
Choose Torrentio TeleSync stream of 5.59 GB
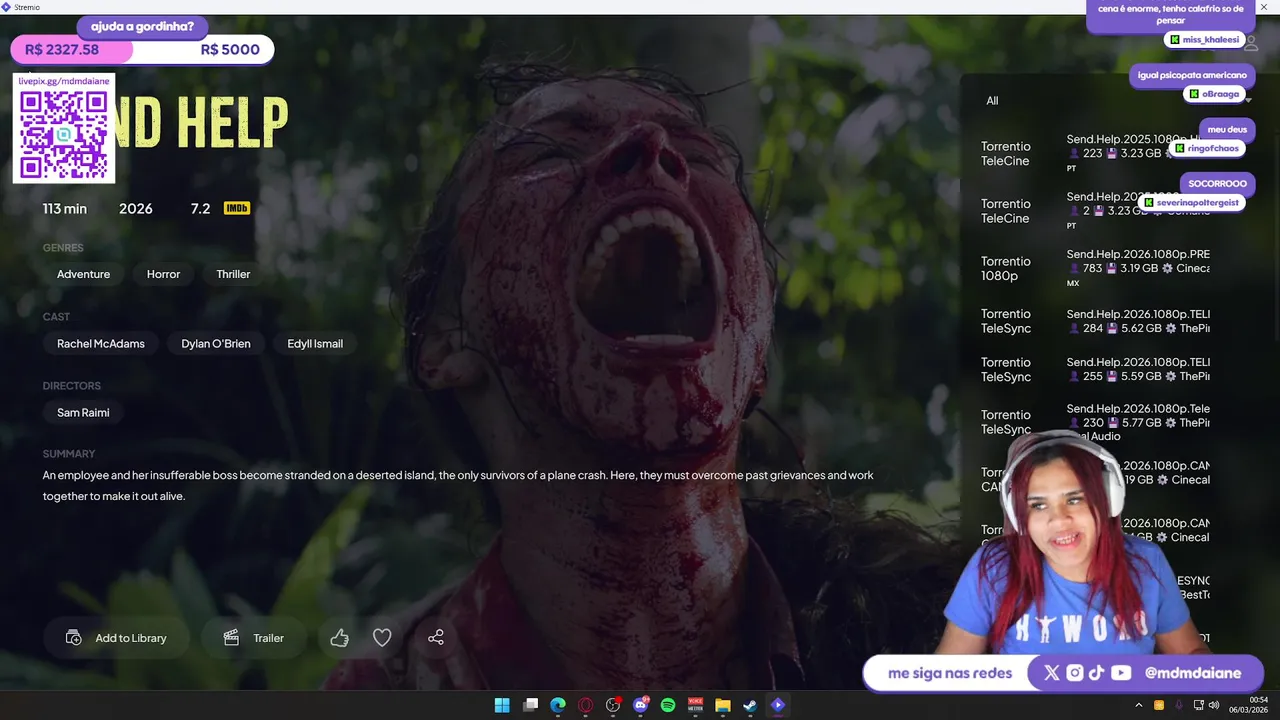pyautogui.click(x=1095, y=369)
